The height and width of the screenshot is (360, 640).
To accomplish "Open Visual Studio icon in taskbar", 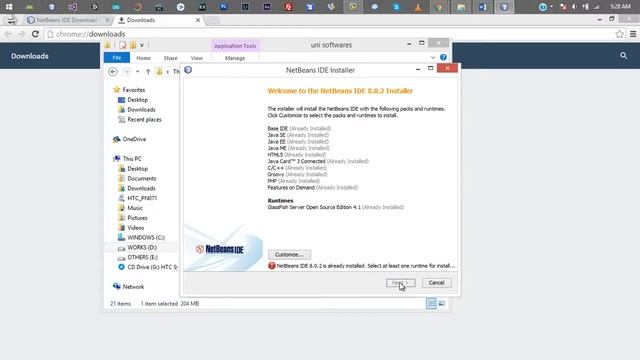I will tap(73, 7).
